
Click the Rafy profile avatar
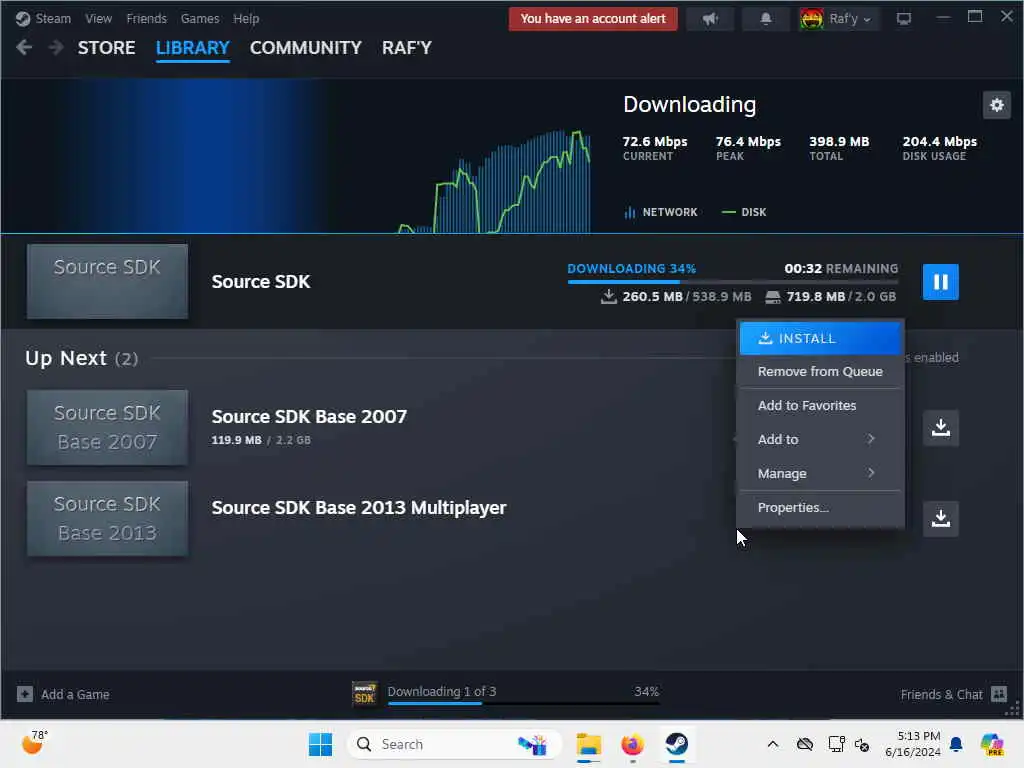[812, 19]
